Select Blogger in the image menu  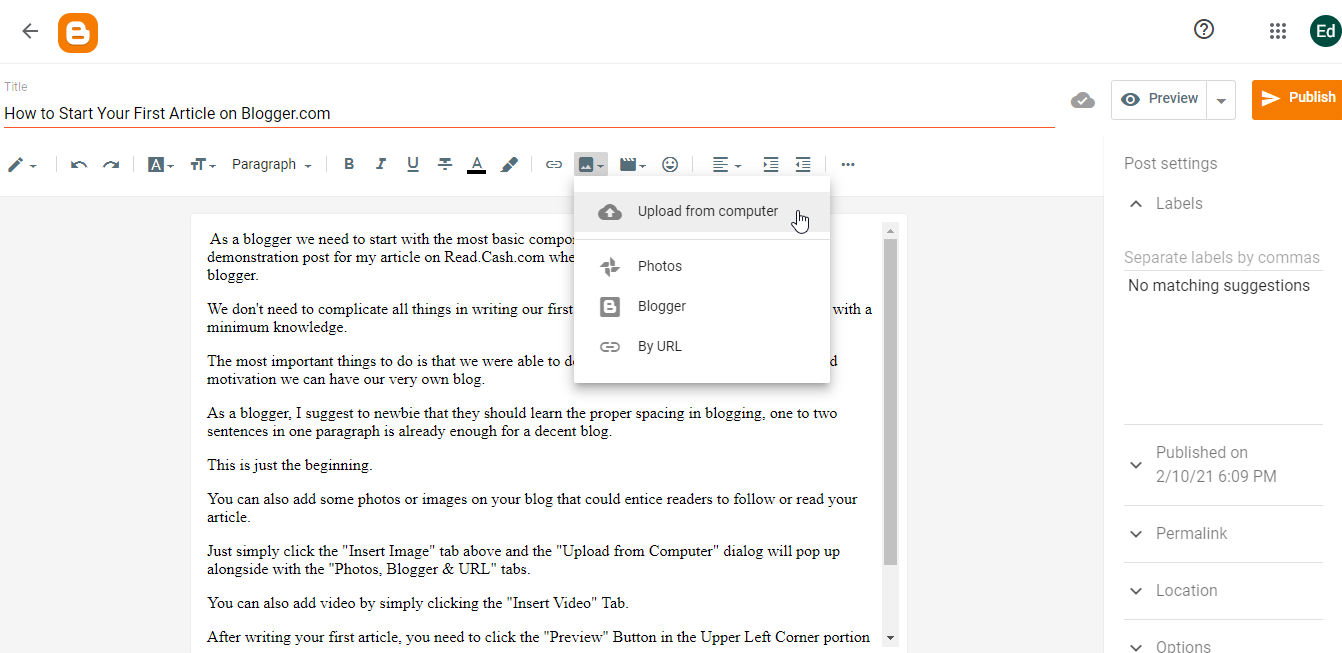702,306
